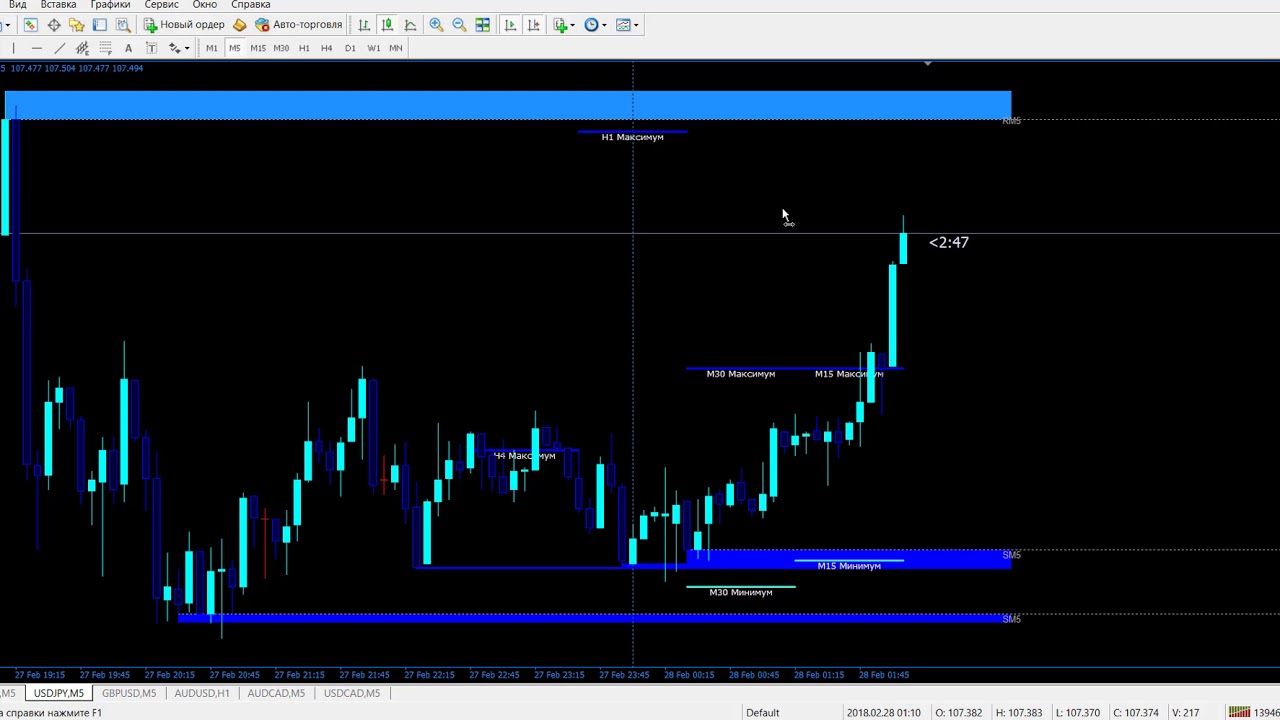The height and width of the screenshot is (720, 1280).
Task: Select the horizontal line tool
Action: coord(37,48)
